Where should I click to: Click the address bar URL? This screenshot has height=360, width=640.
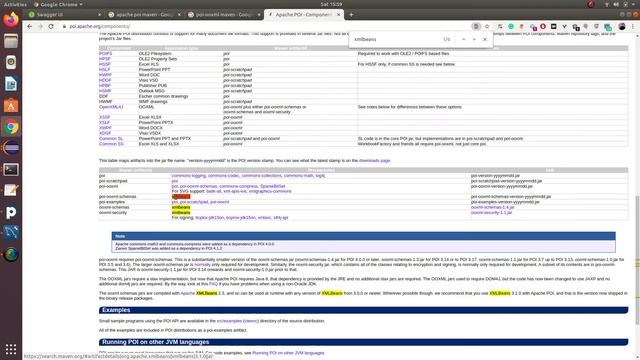[100, 26]
